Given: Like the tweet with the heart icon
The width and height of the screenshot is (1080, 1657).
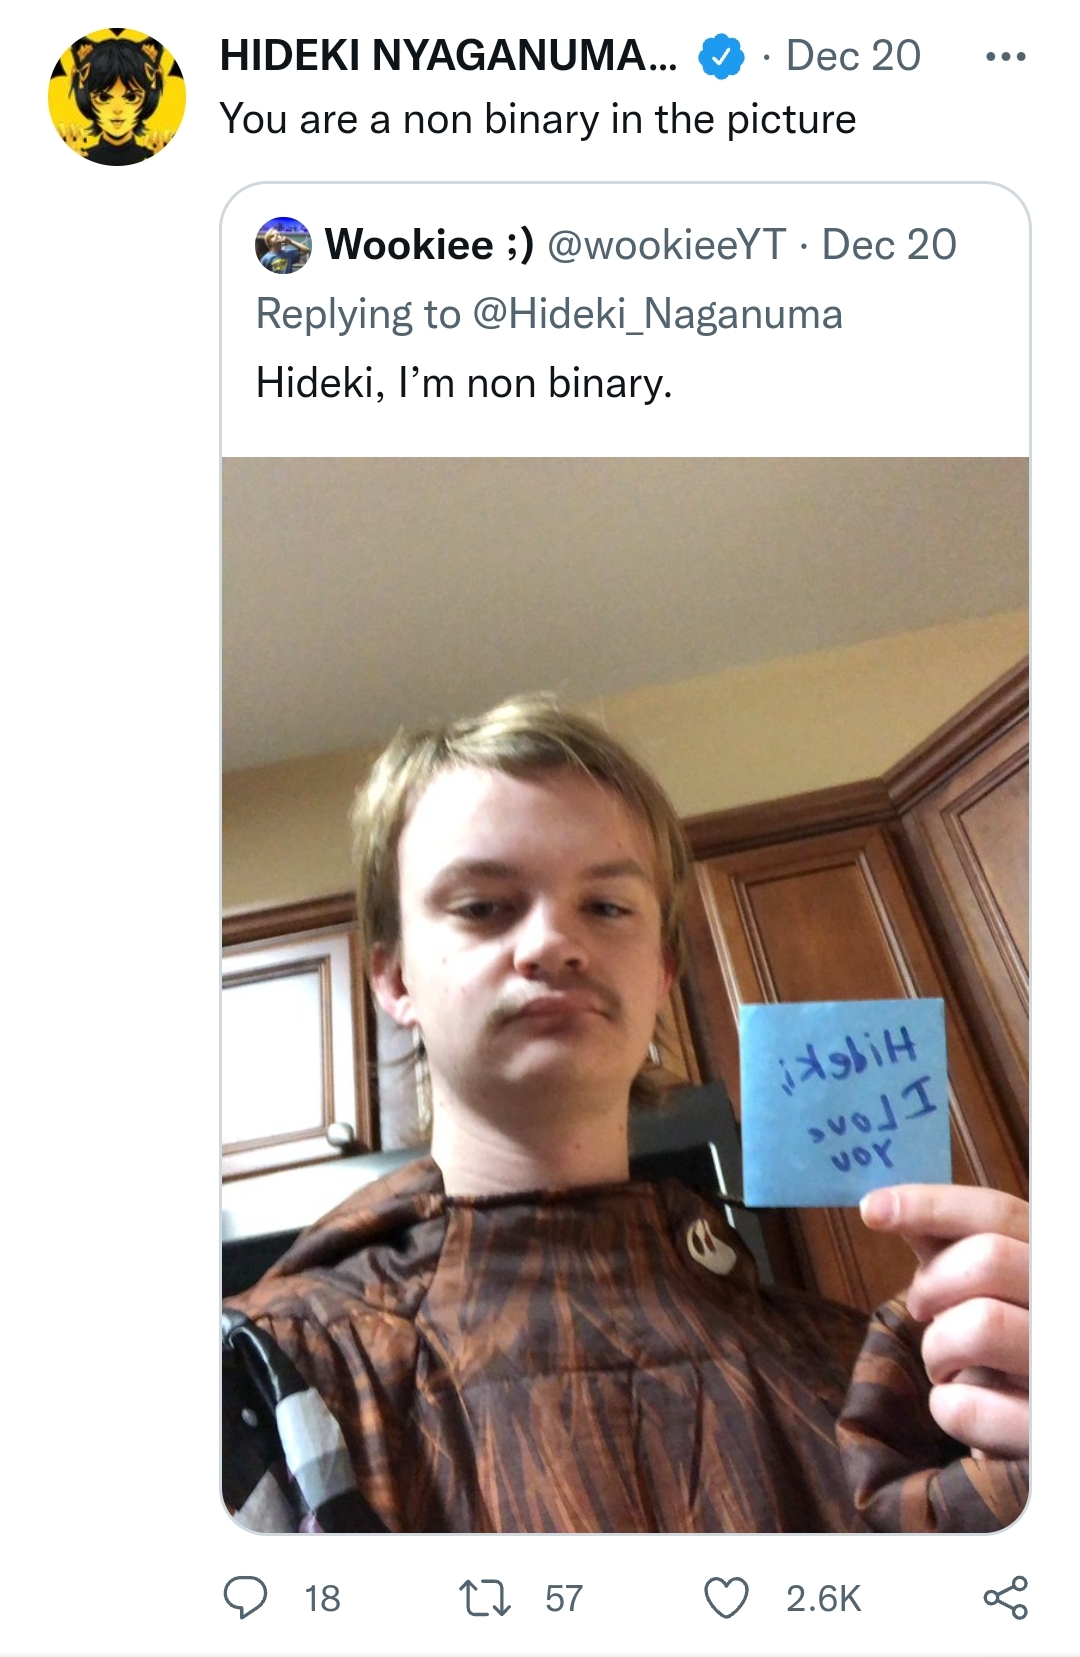Looking at the screenshot, I should (726, 1597).
